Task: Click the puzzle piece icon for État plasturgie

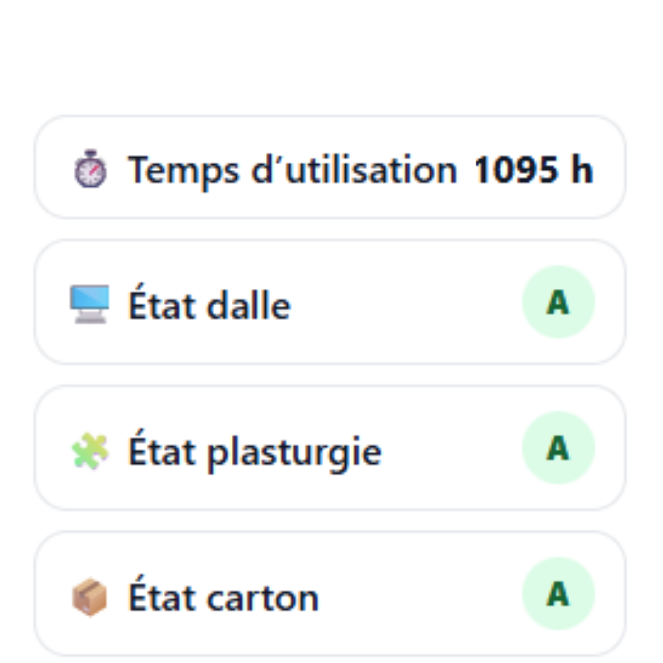Action: [x=89, y=452]
